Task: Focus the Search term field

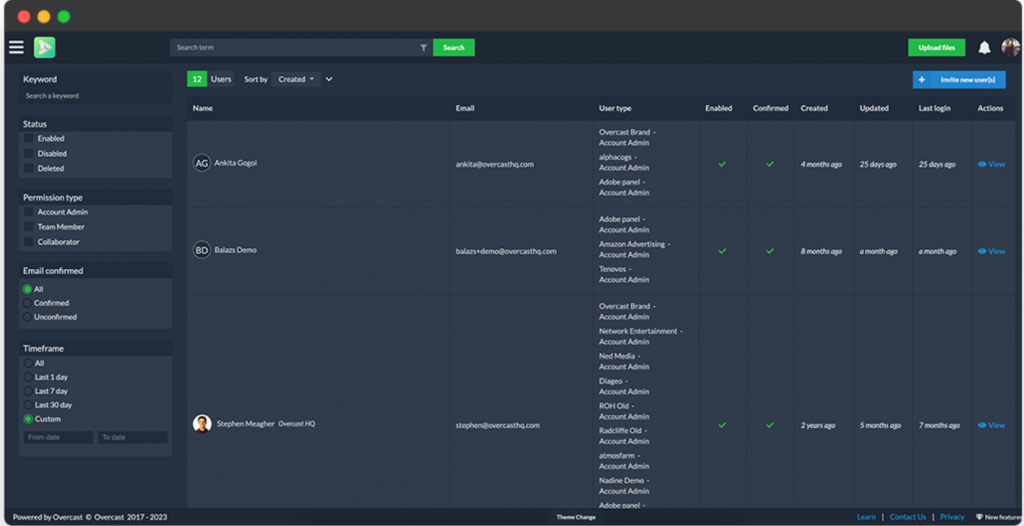Action: 293,48
